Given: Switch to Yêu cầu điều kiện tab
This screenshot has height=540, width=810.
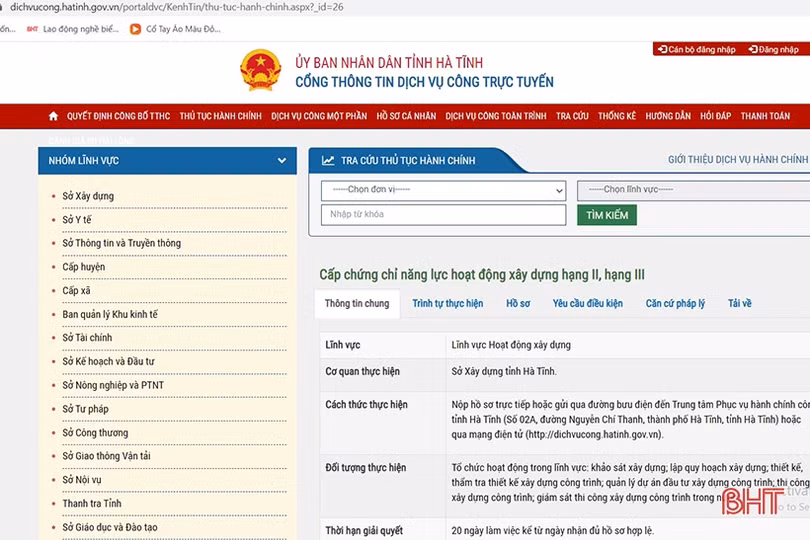Looking at the screenshot, I should tap(588, 304).
